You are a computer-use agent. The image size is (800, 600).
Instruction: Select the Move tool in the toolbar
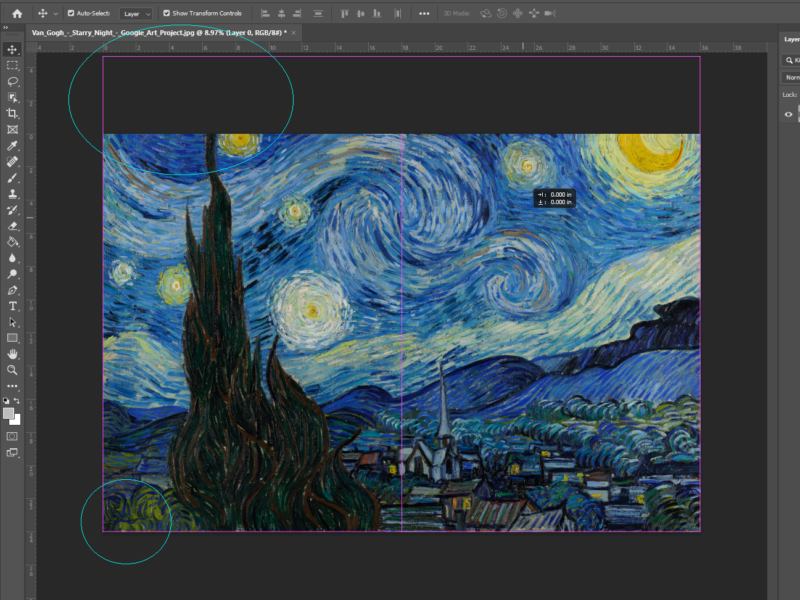point(13,49)
